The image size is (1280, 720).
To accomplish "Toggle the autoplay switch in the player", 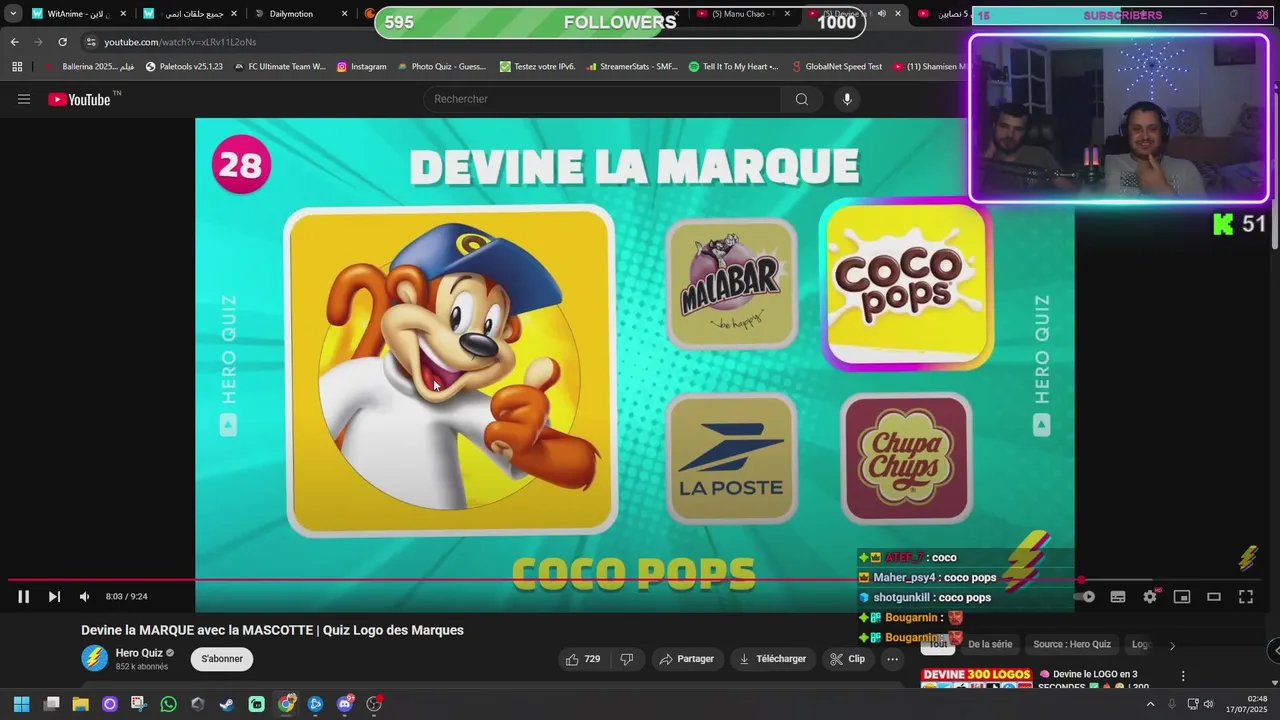I will [x=1085, y=597].
